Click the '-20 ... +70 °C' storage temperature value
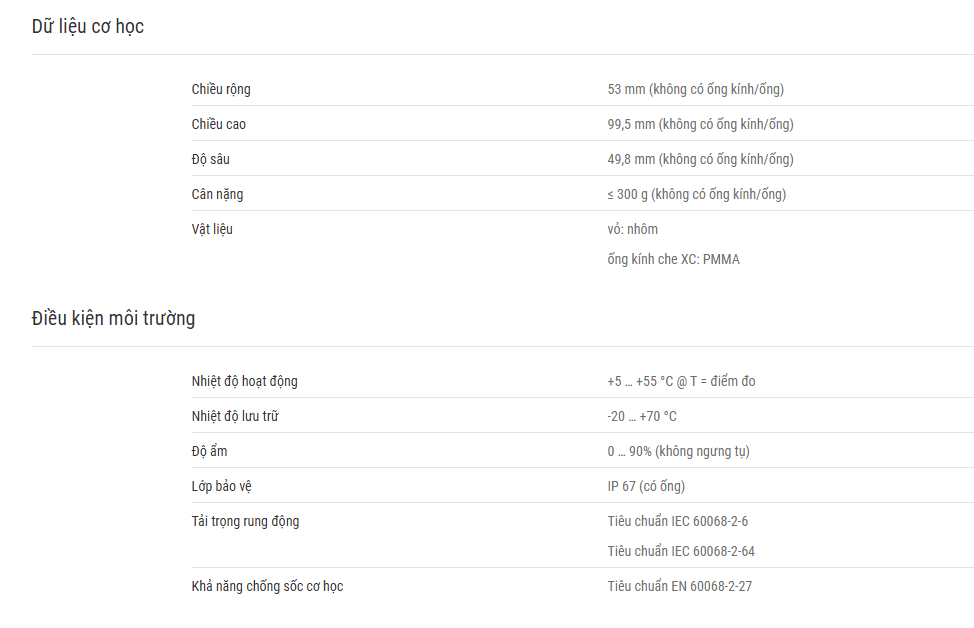 642,416
